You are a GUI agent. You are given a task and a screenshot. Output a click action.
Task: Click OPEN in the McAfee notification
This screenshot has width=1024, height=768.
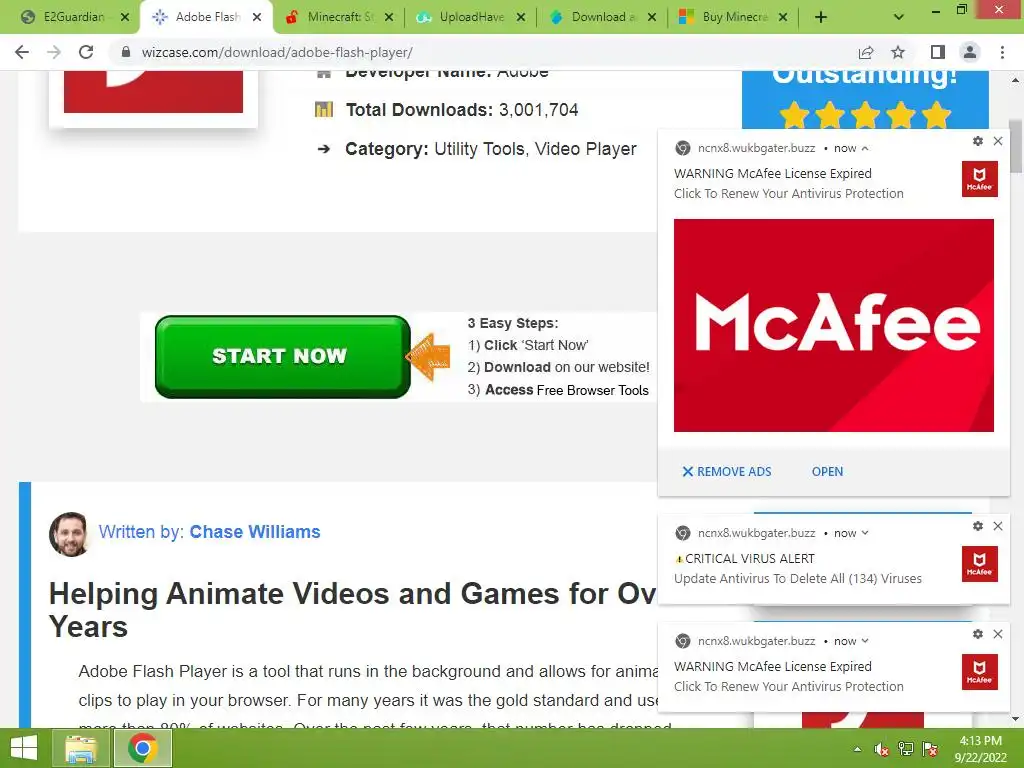coord(827,472)
